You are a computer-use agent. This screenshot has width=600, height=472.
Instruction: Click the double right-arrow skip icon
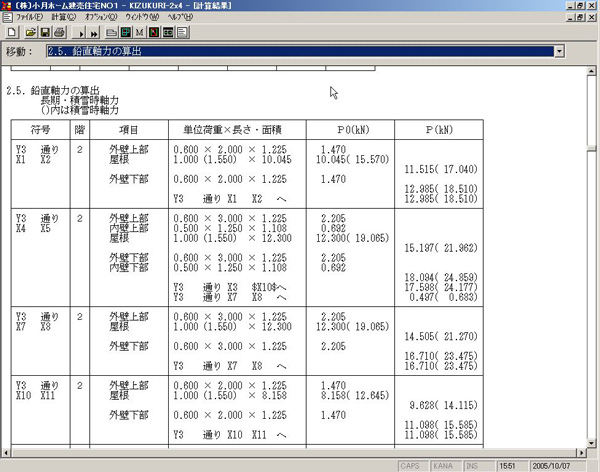[x=94, y=33]
